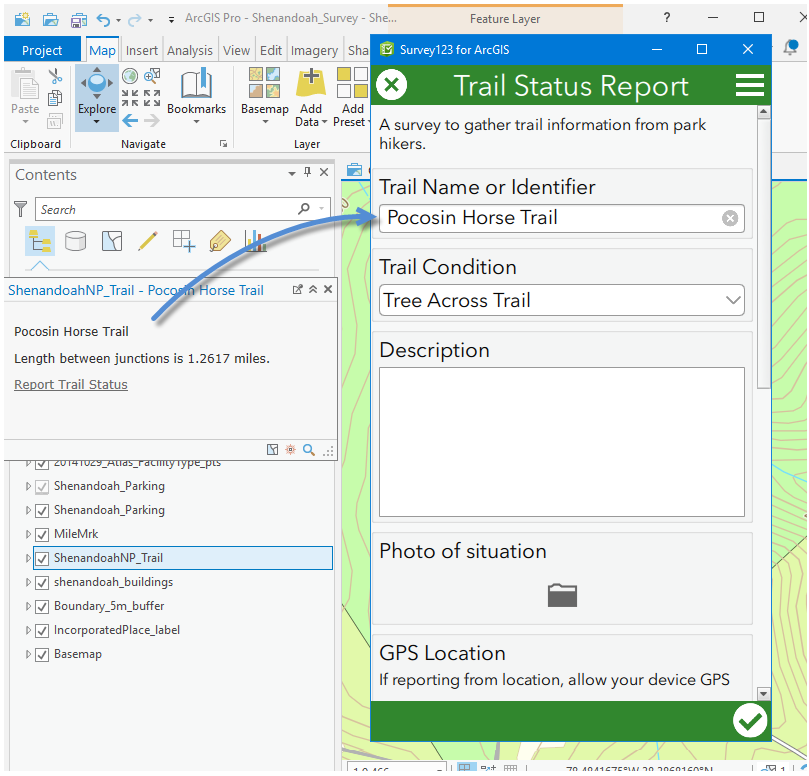Click the Report Trail Status link
The image size is (809, 776).
coord(71,384)
